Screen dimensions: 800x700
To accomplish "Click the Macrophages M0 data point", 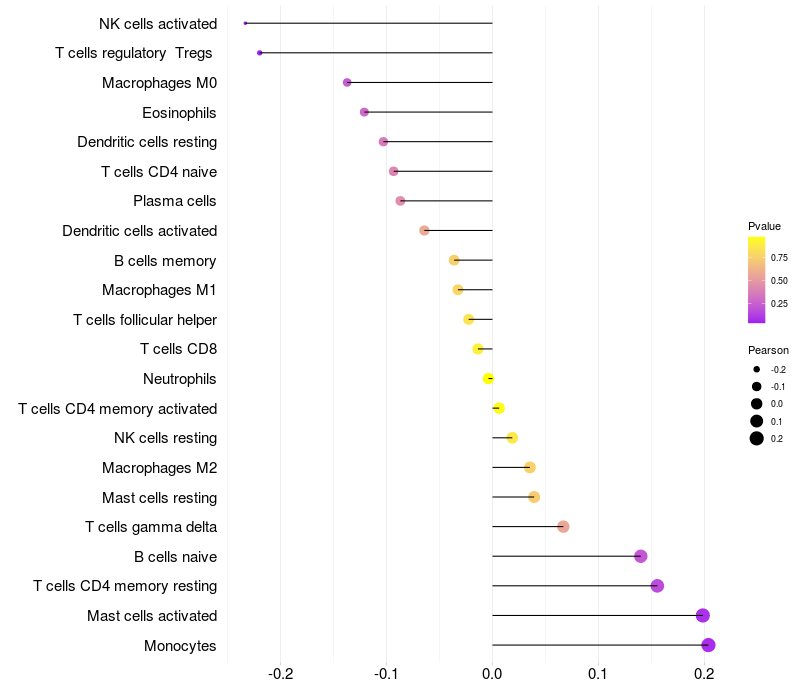I will pyautogui.click(x=347, y=82).
